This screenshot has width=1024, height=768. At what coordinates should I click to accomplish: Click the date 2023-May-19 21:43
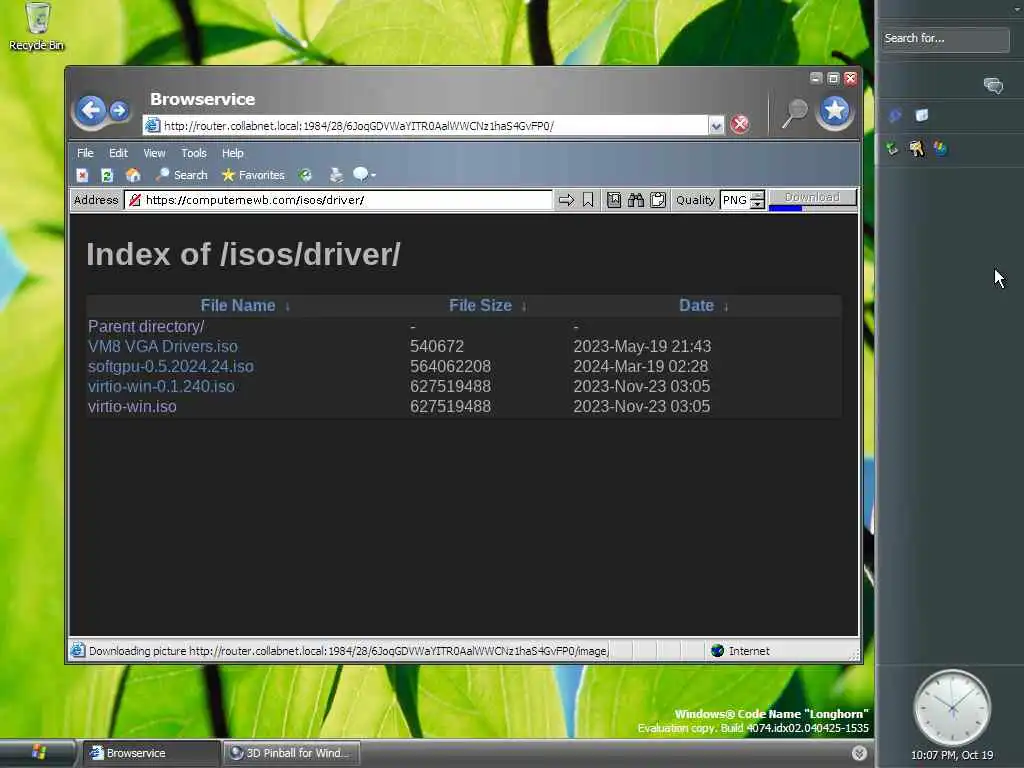[x=642, y=346]
